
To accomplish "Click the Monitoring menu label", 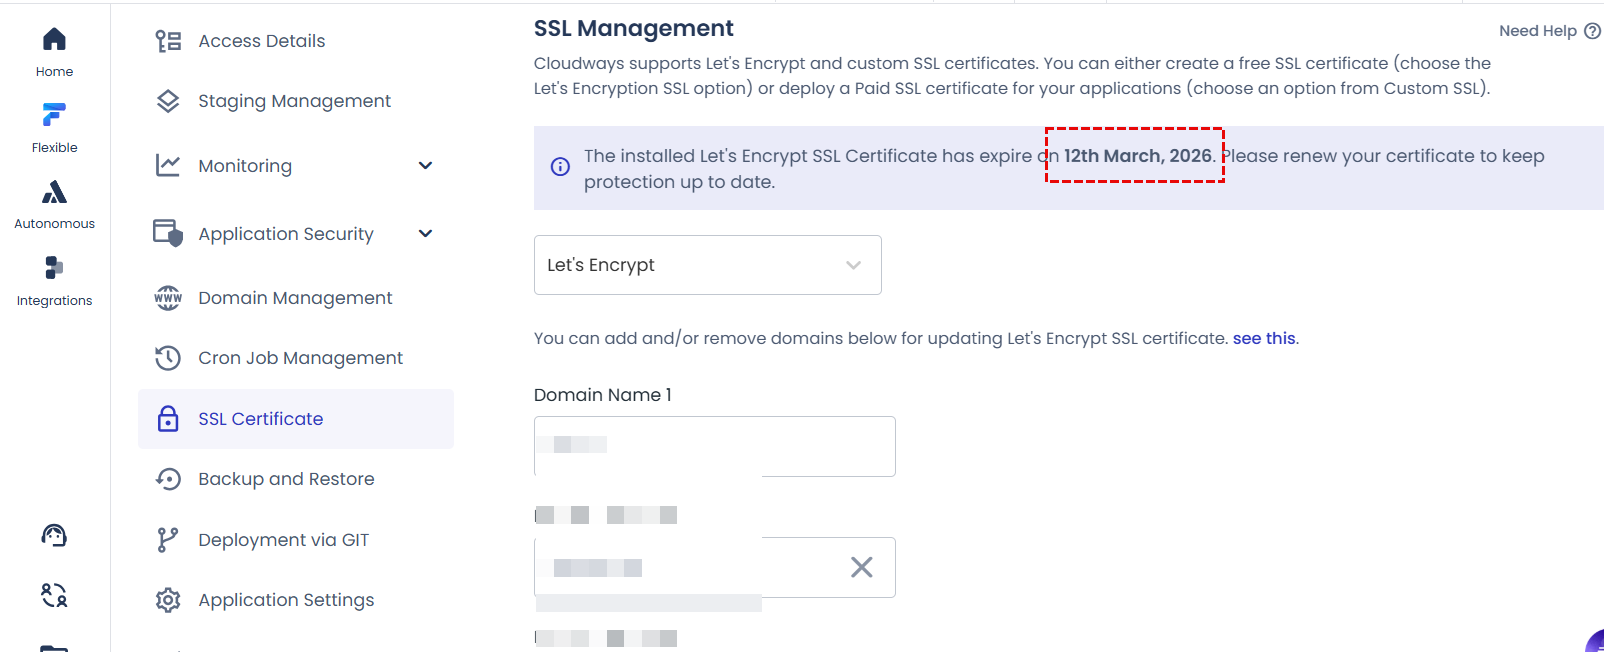I will pyautogui.click(x=245, y=166).
